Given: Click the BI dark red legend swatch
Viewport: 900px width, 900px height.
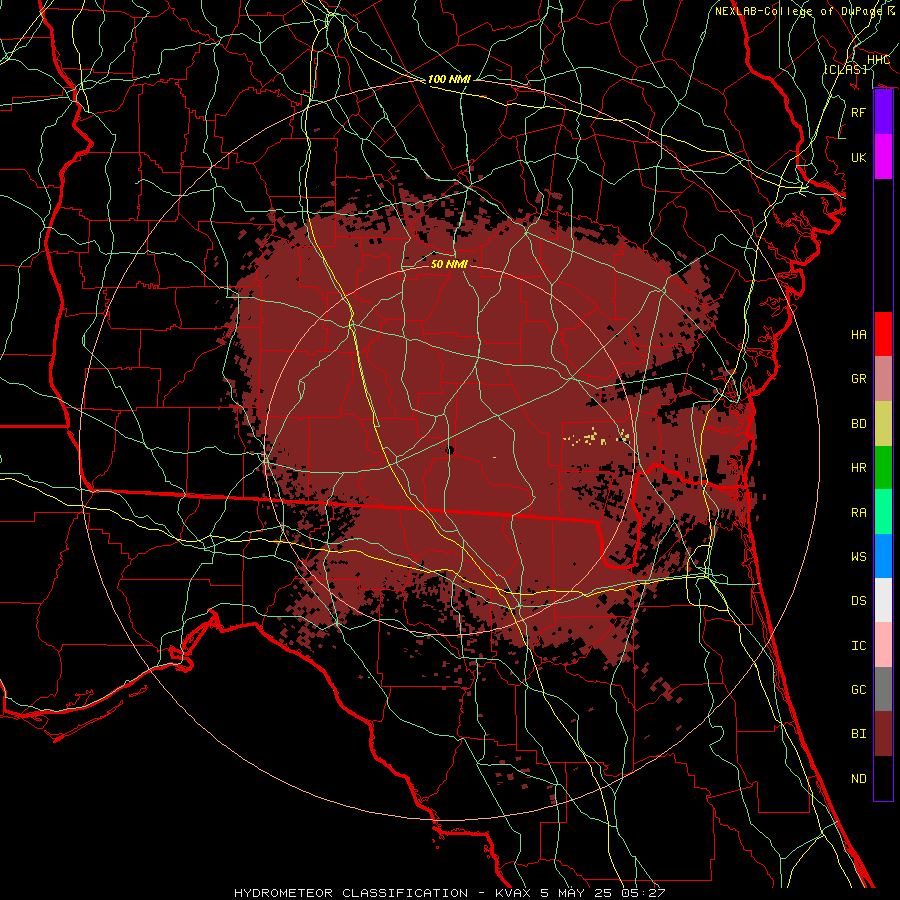Looking at the screenshot, I should (x=883, y=734).
